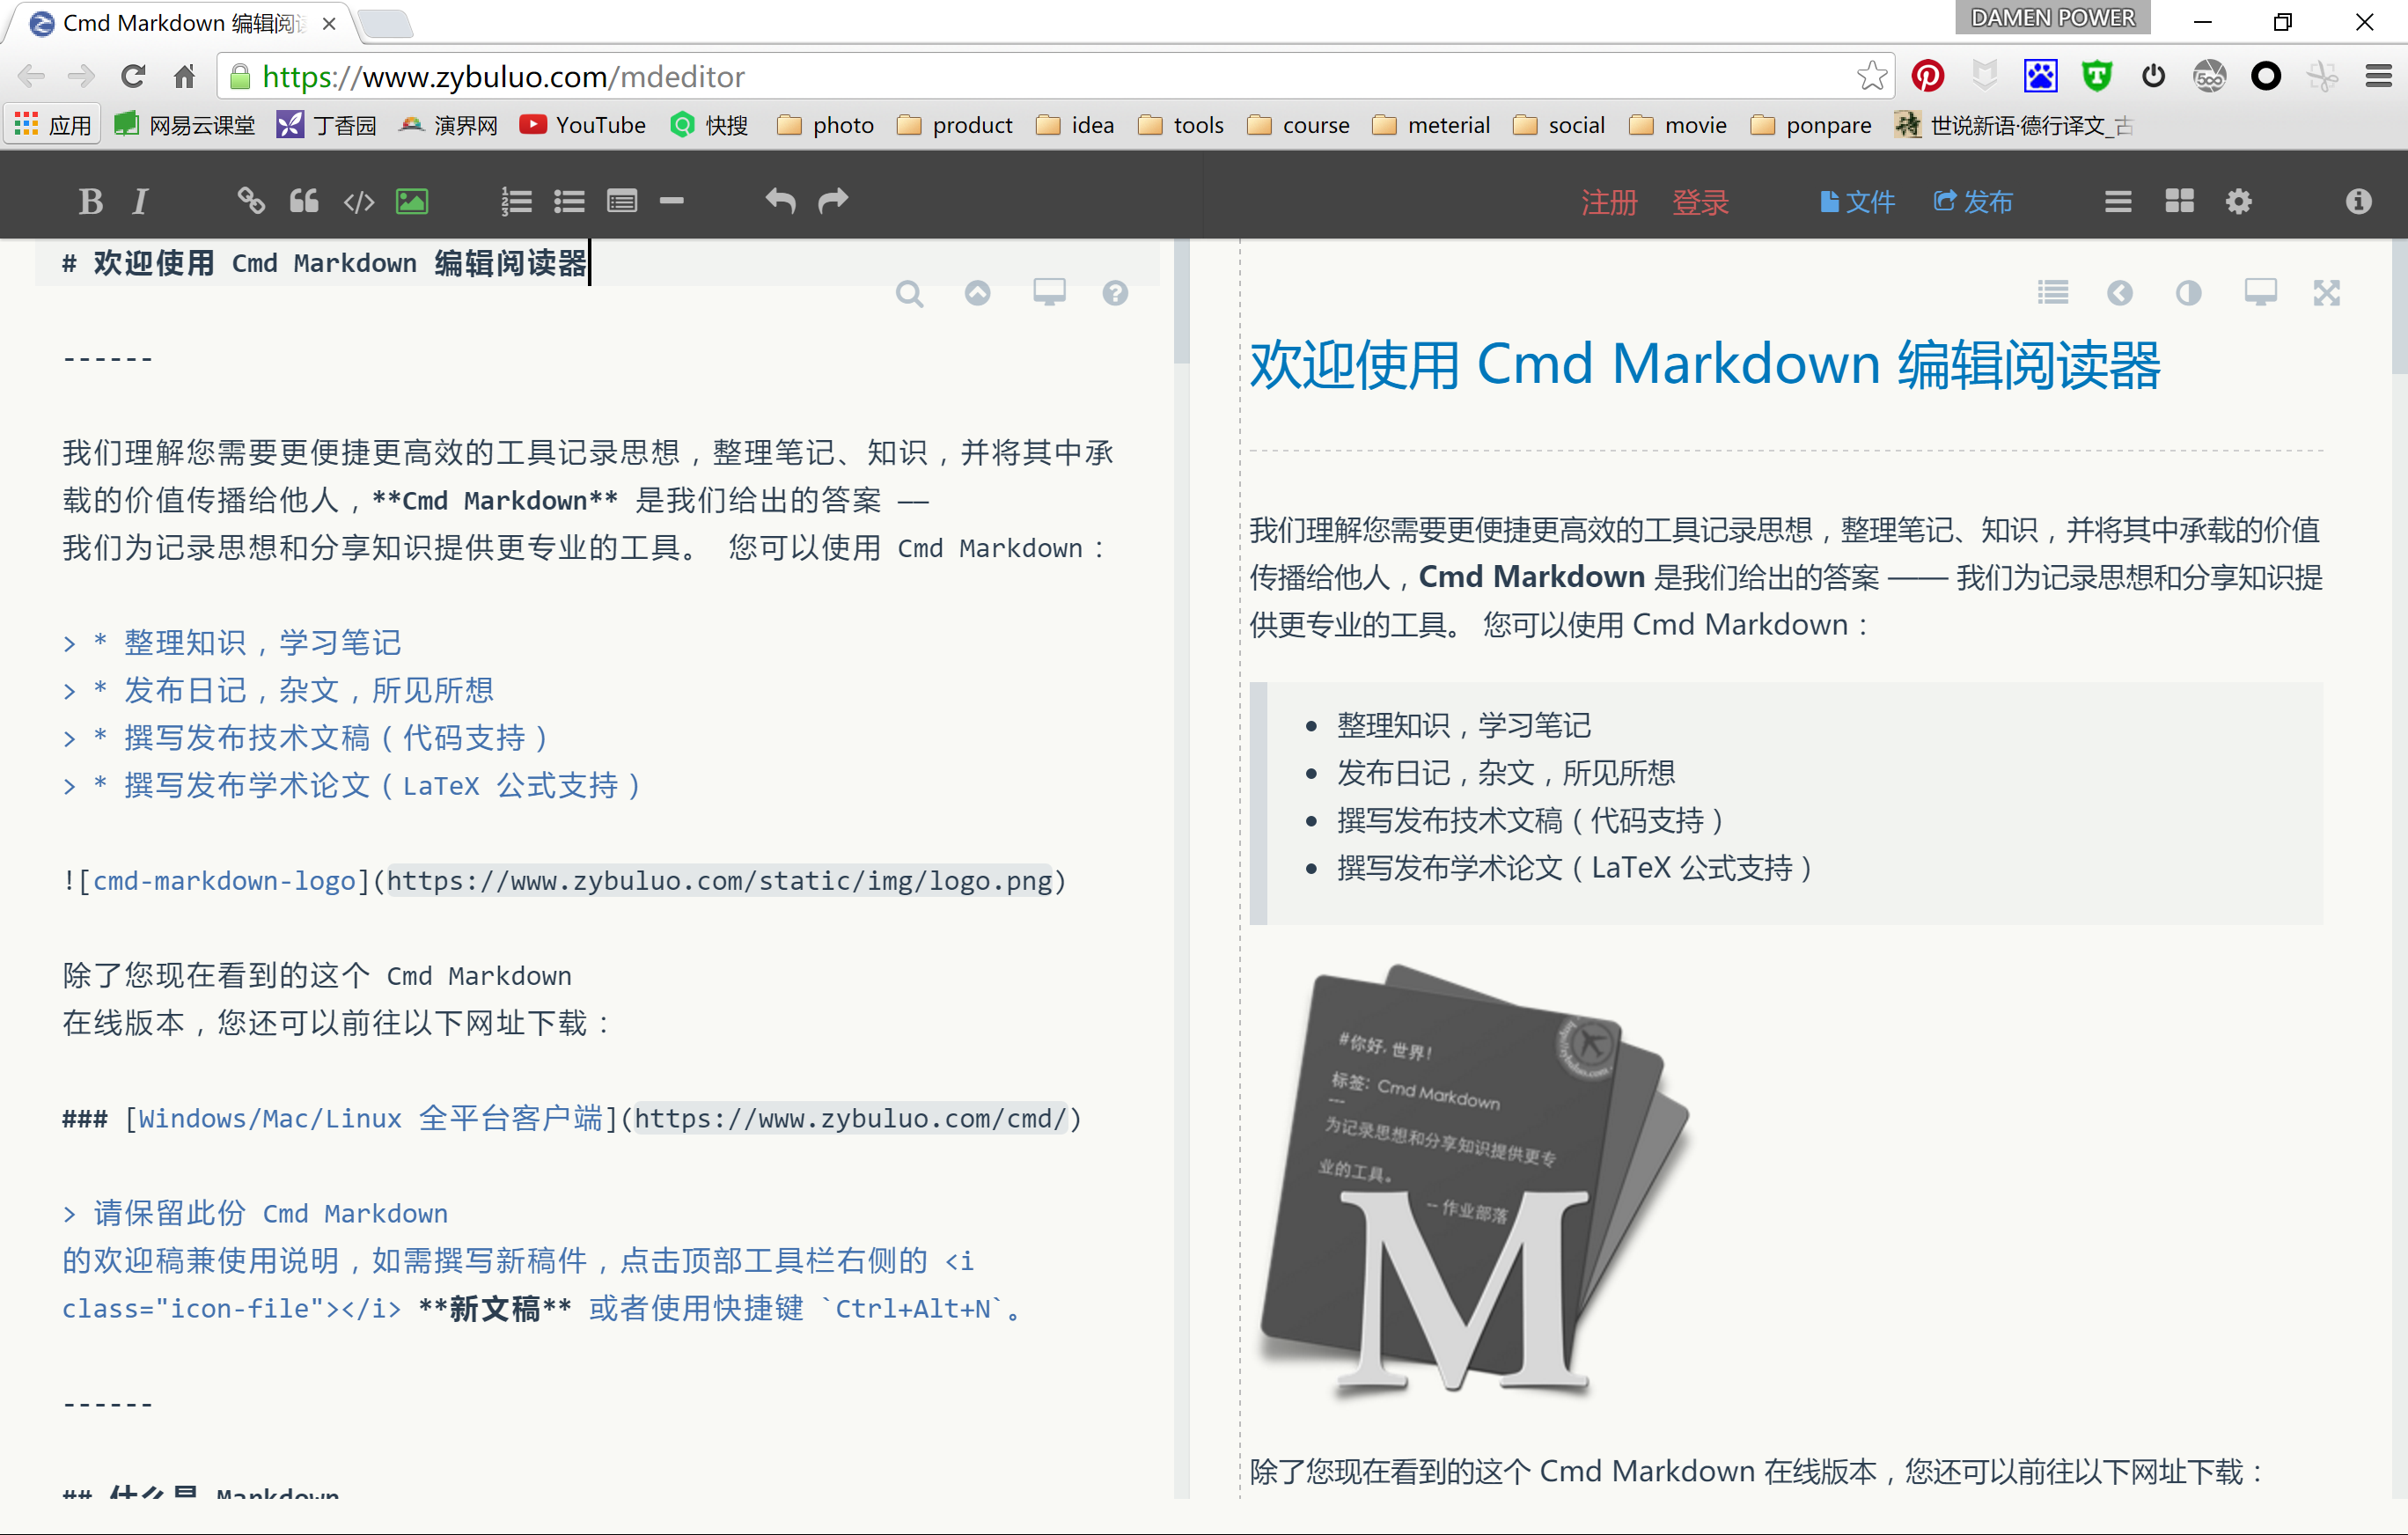Open the 应用 apps shortcut

click(54, 125)
